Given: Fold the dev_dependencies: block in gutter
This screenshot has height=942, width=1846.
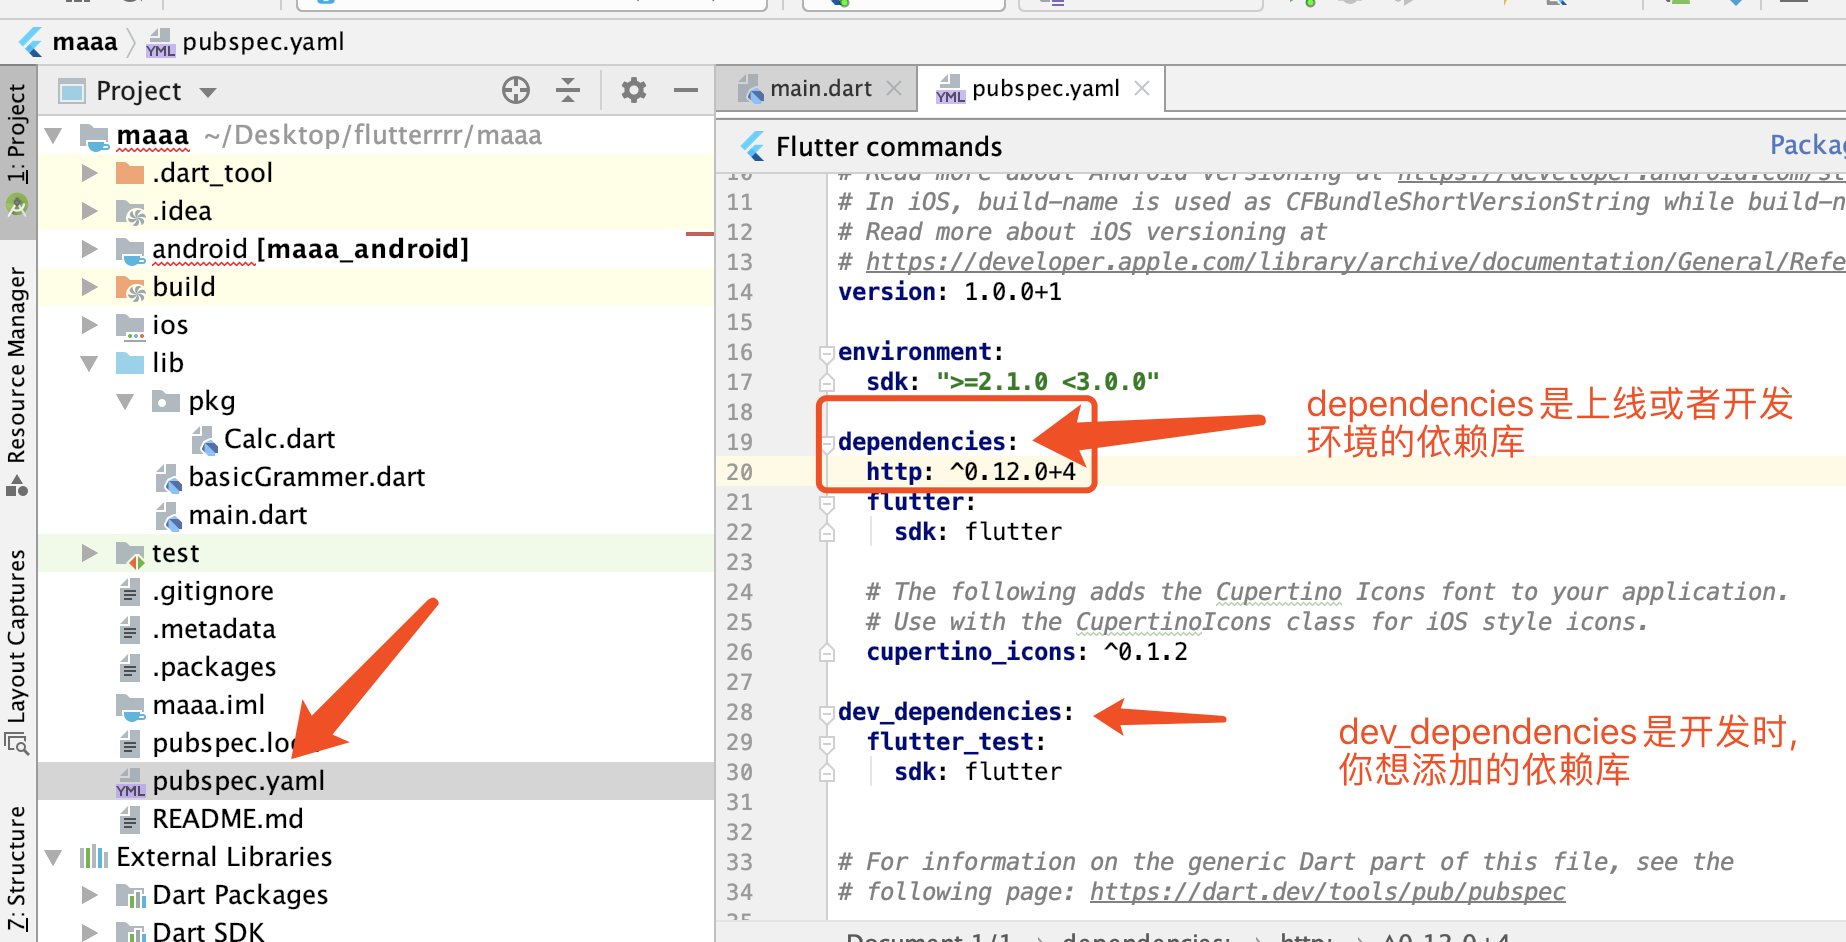Looking at the screenshot, I should pyautogui.click(x=827, y=713).
